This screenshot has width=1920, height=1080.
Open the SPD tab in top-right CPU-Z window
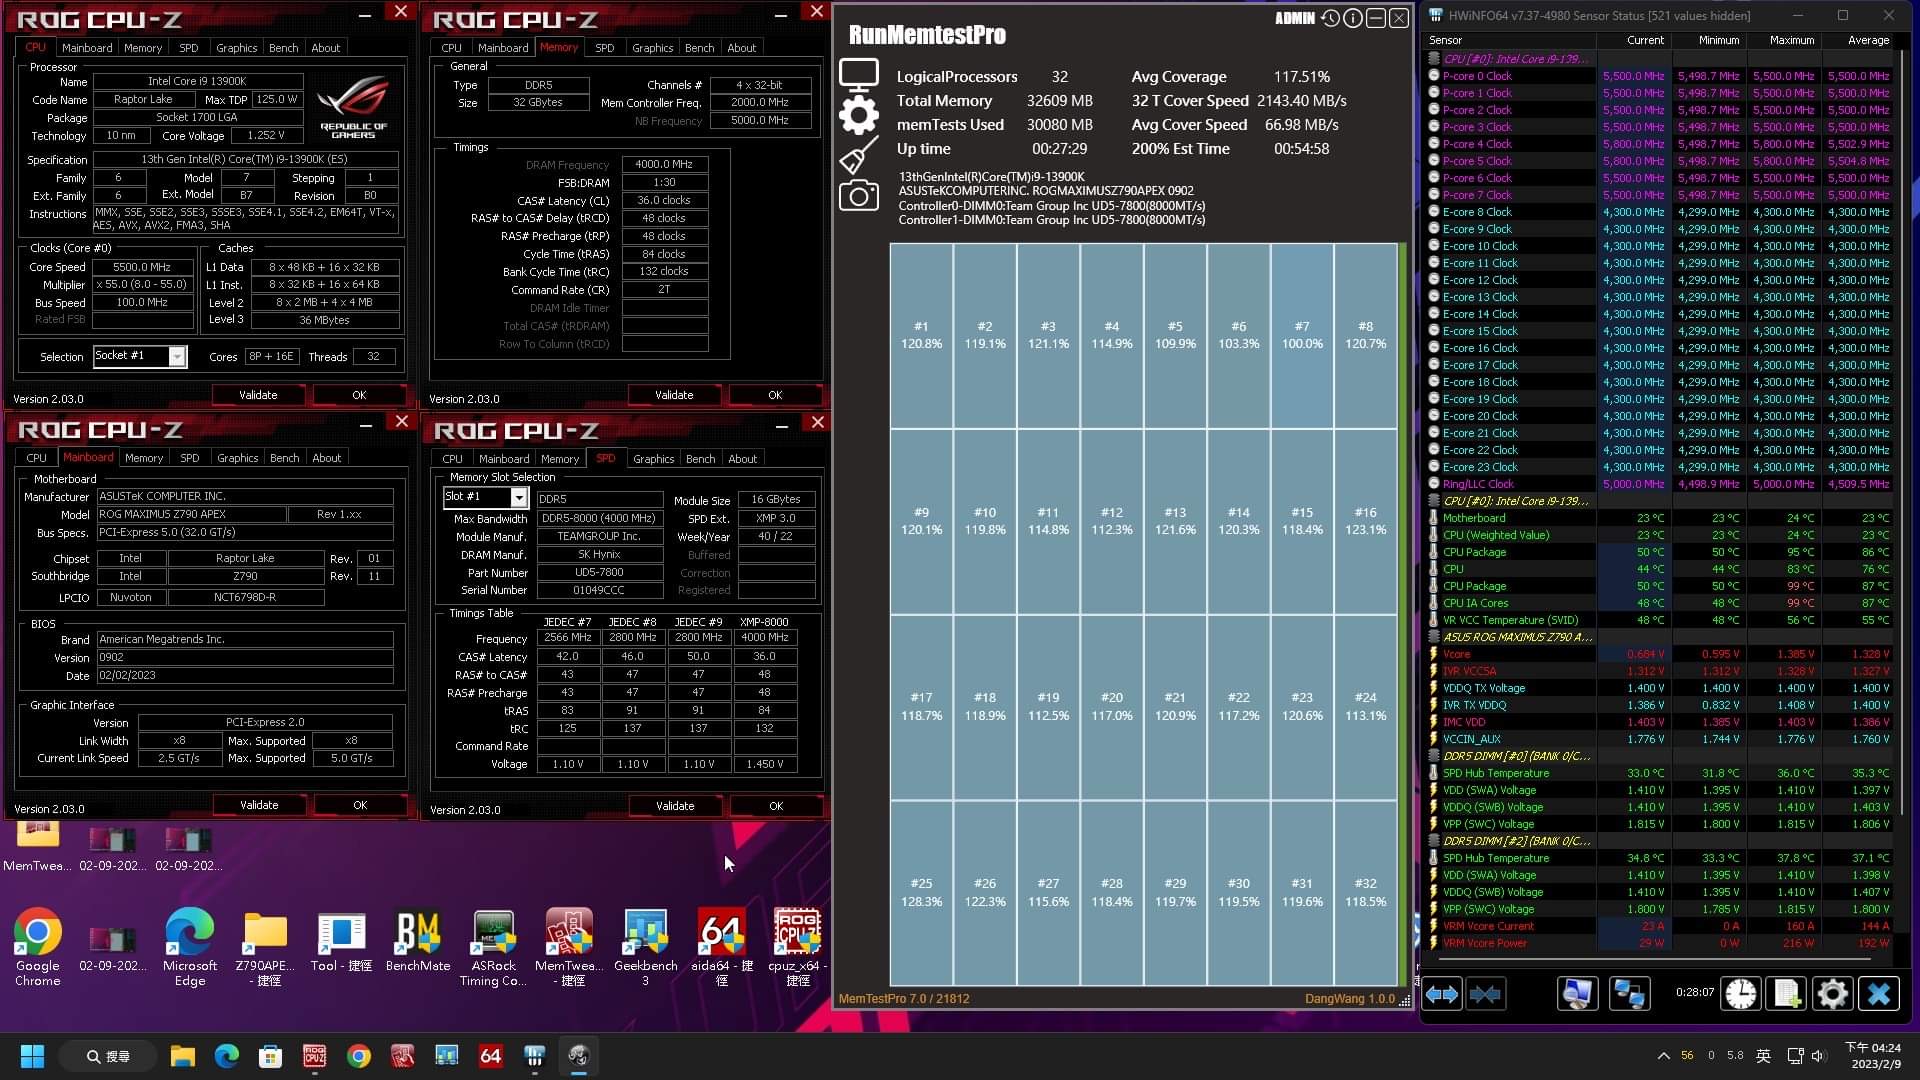pos(605,47)
